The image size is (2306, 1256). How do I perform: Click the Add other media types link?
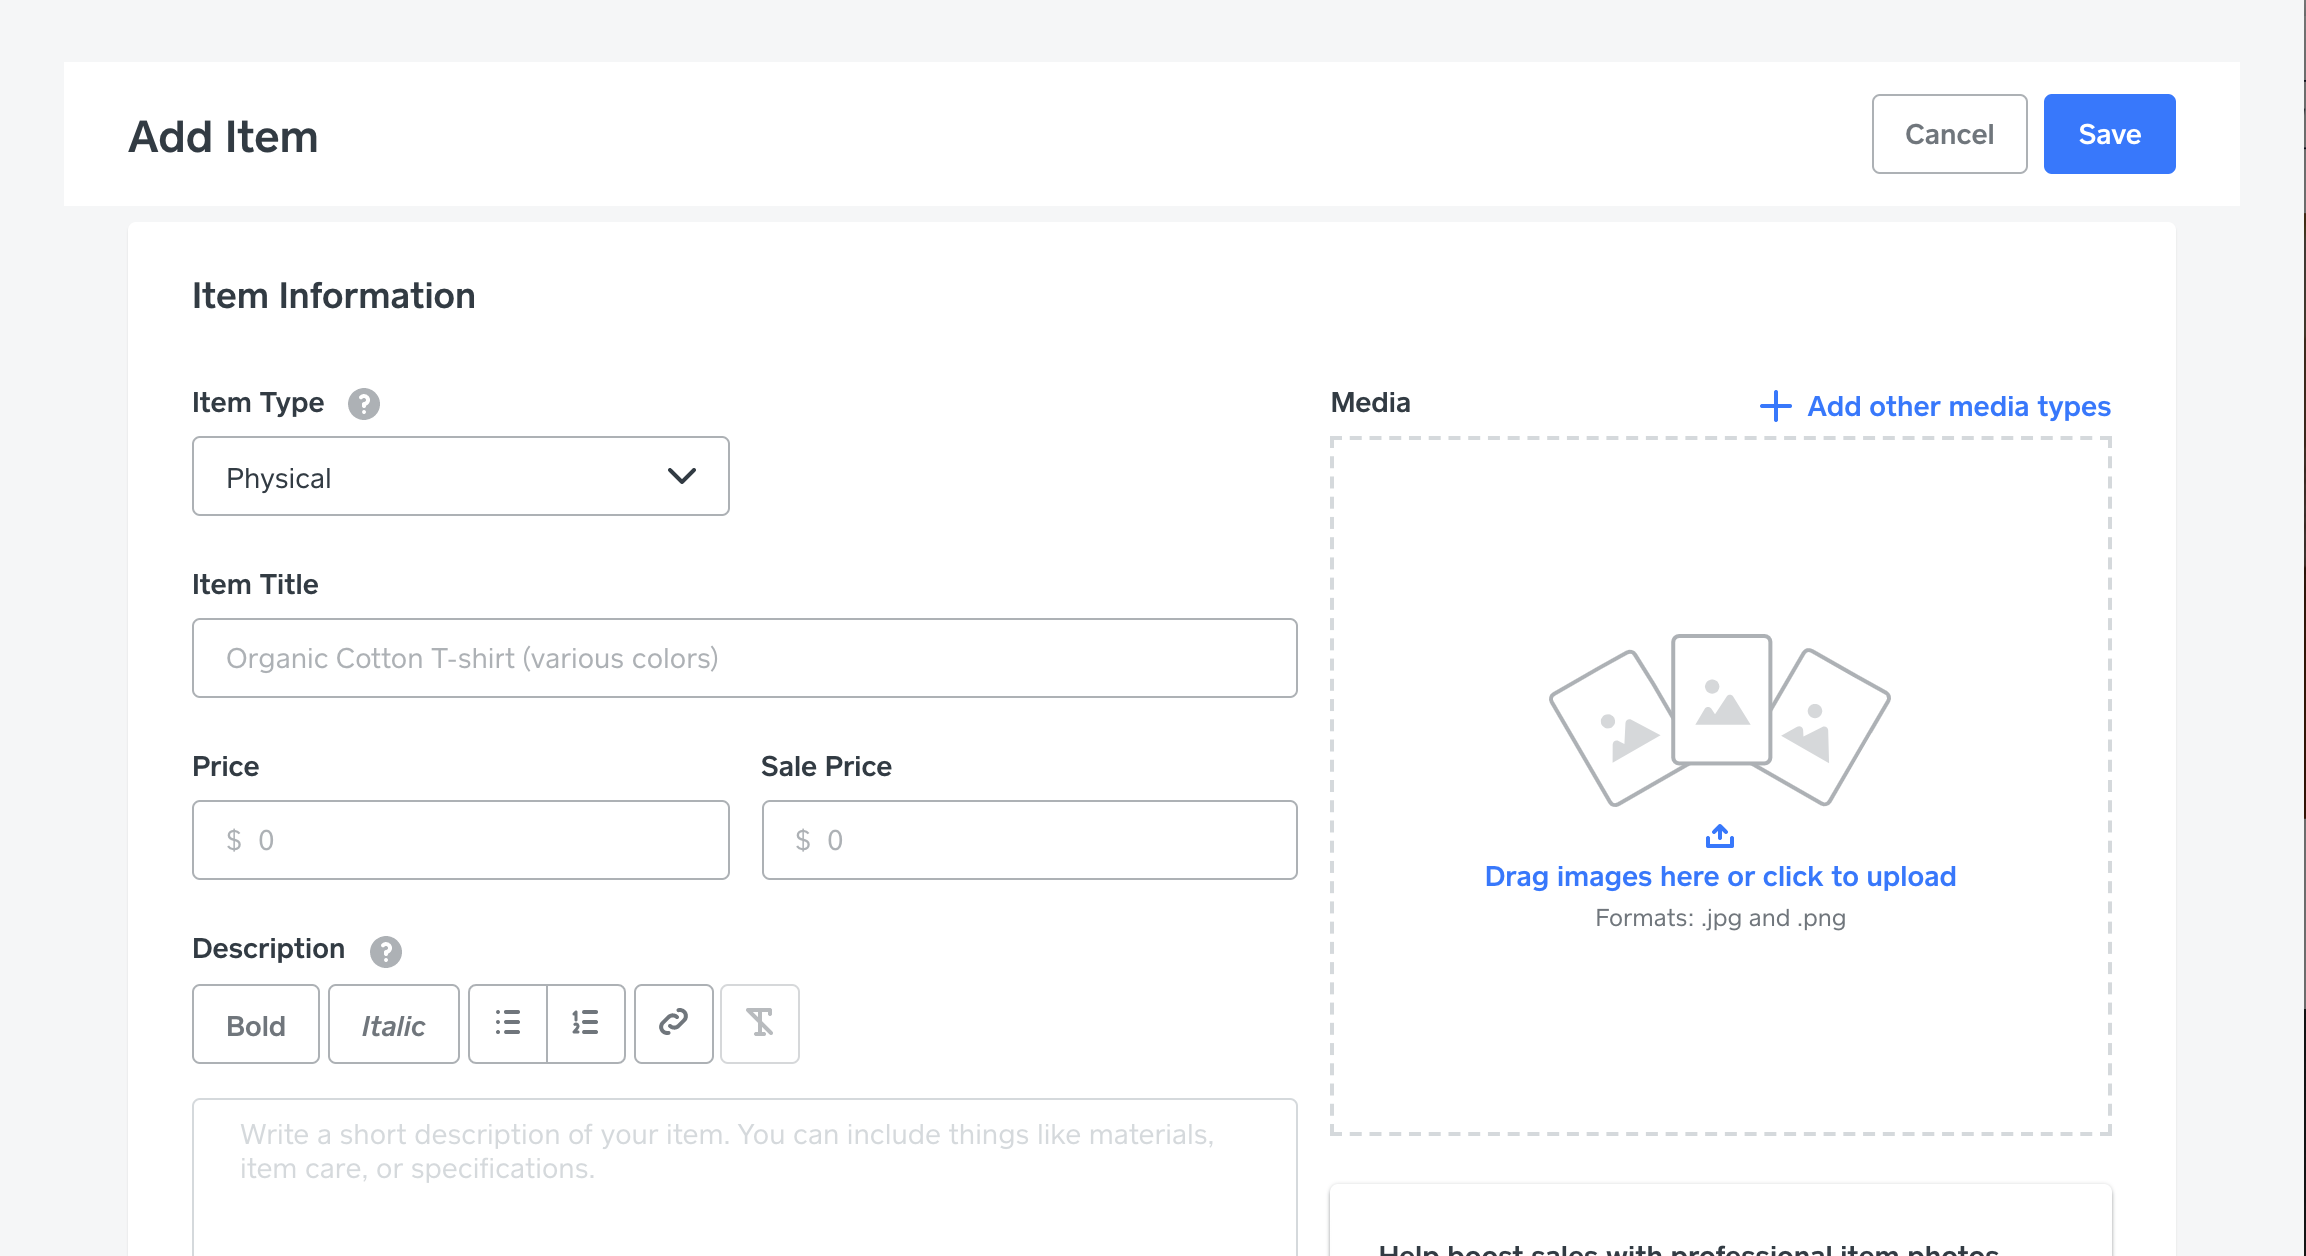pos(1958,406)
